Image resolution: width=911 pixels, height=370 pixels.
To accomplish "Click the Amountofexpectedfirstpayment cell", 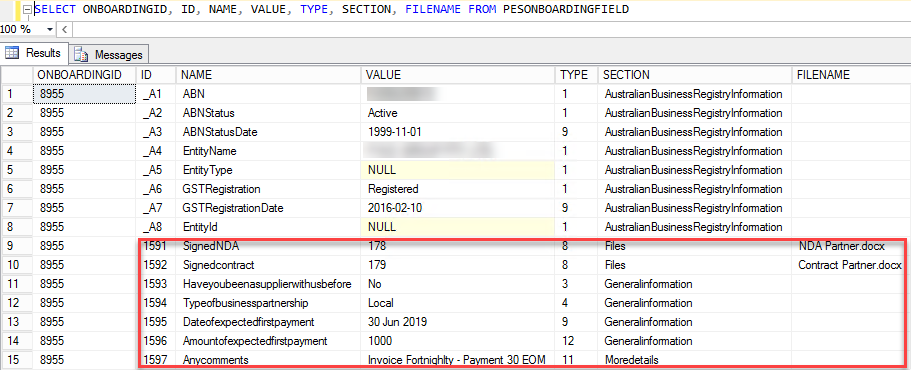I will coord(269,341).
